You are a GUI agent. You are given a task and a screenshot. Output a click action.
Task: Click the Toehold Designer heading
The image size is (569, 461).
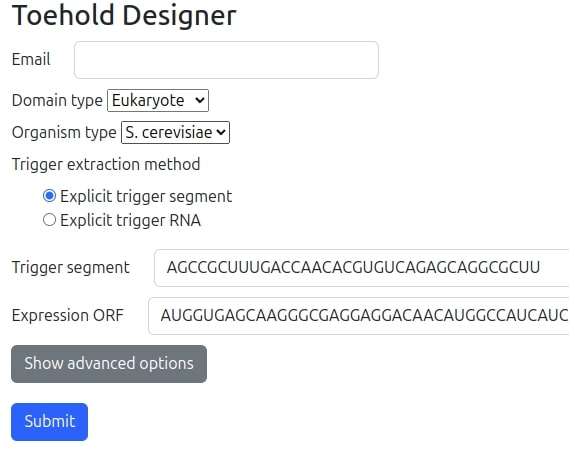(124, 15)
